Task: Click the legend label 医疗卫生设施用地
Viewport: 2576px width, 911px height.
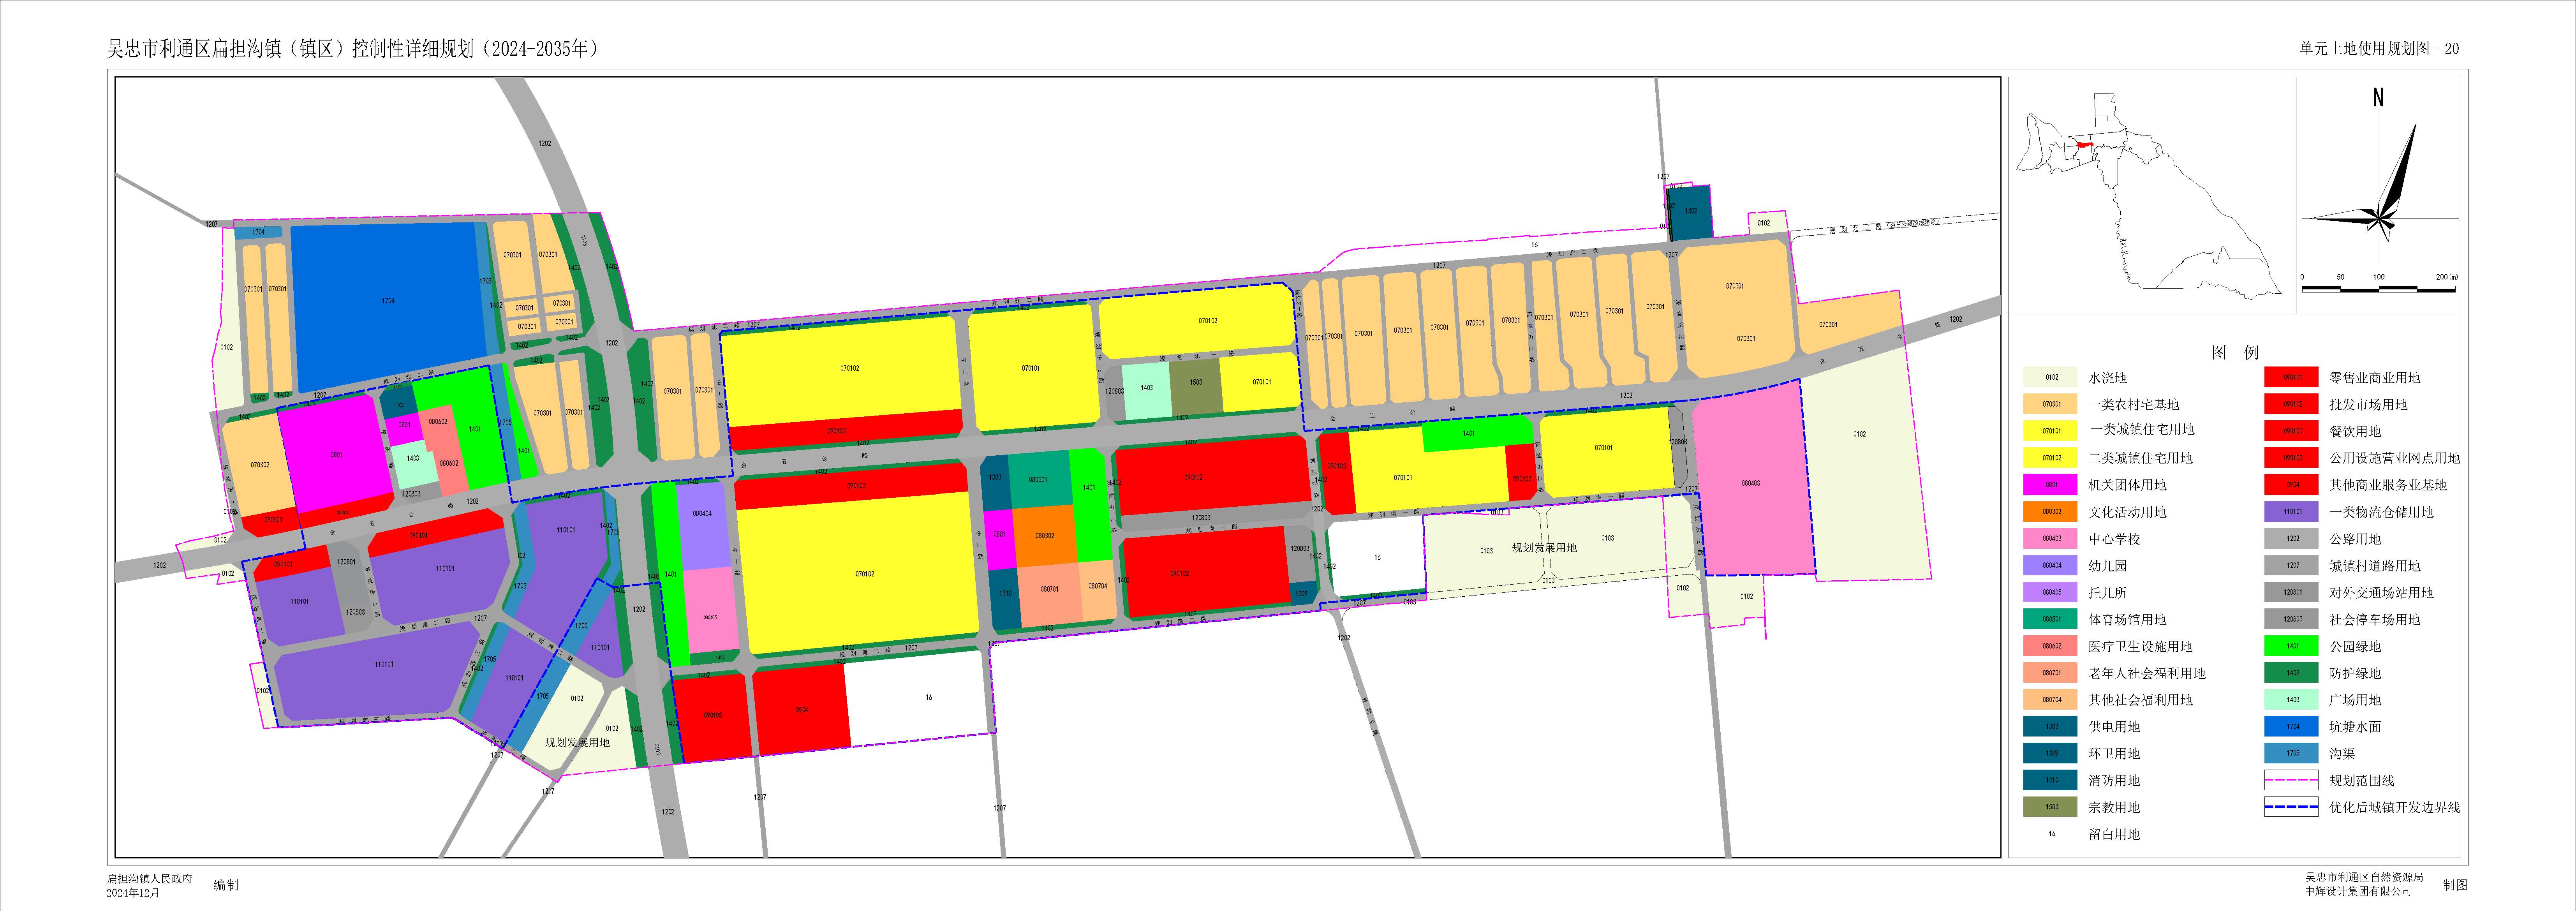Action: coord(2140,646)
